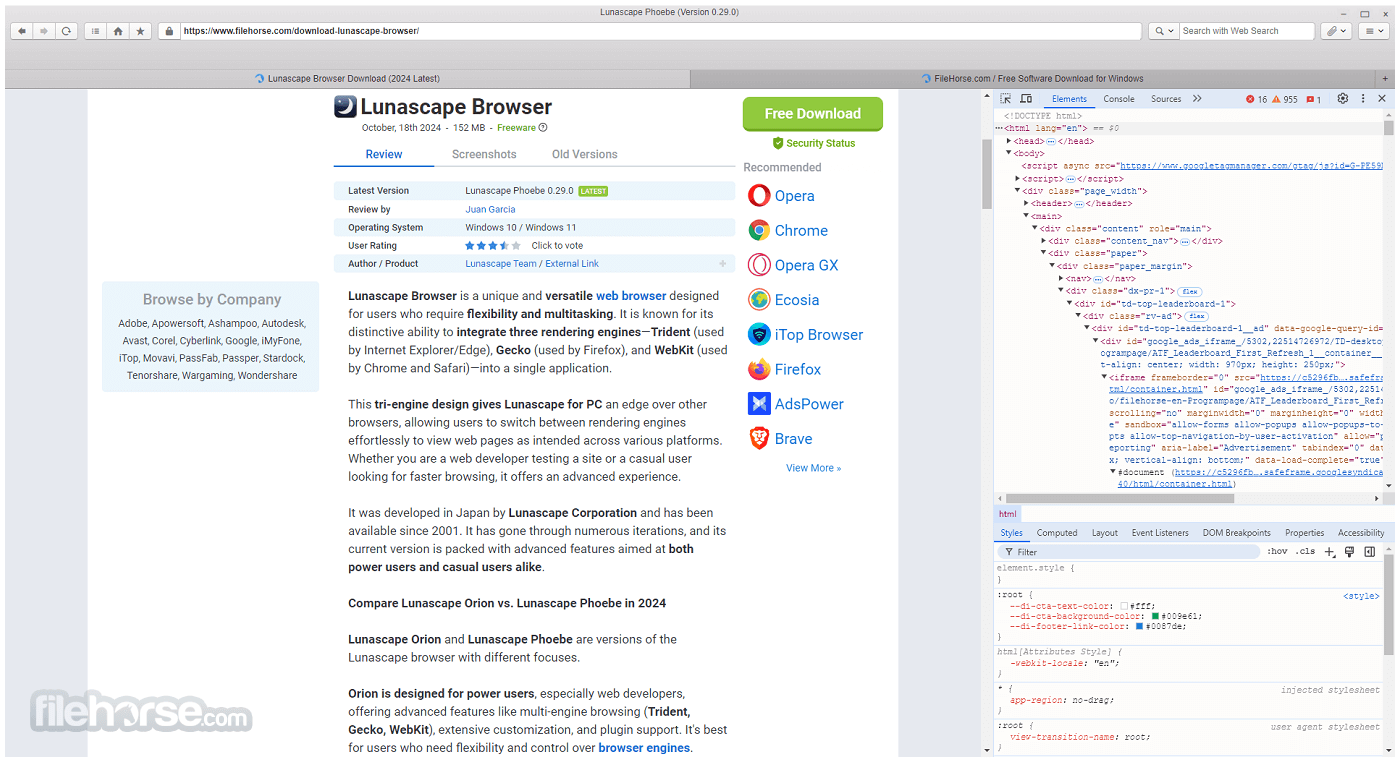
Task: Switch to FileHorse.com Free Software Download tab
Action: (x=1033, y=78)
